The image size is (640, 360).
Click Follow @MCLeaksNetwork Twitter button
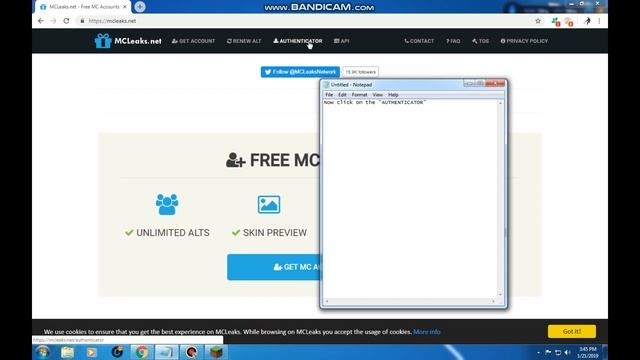(x=300, y=72)
